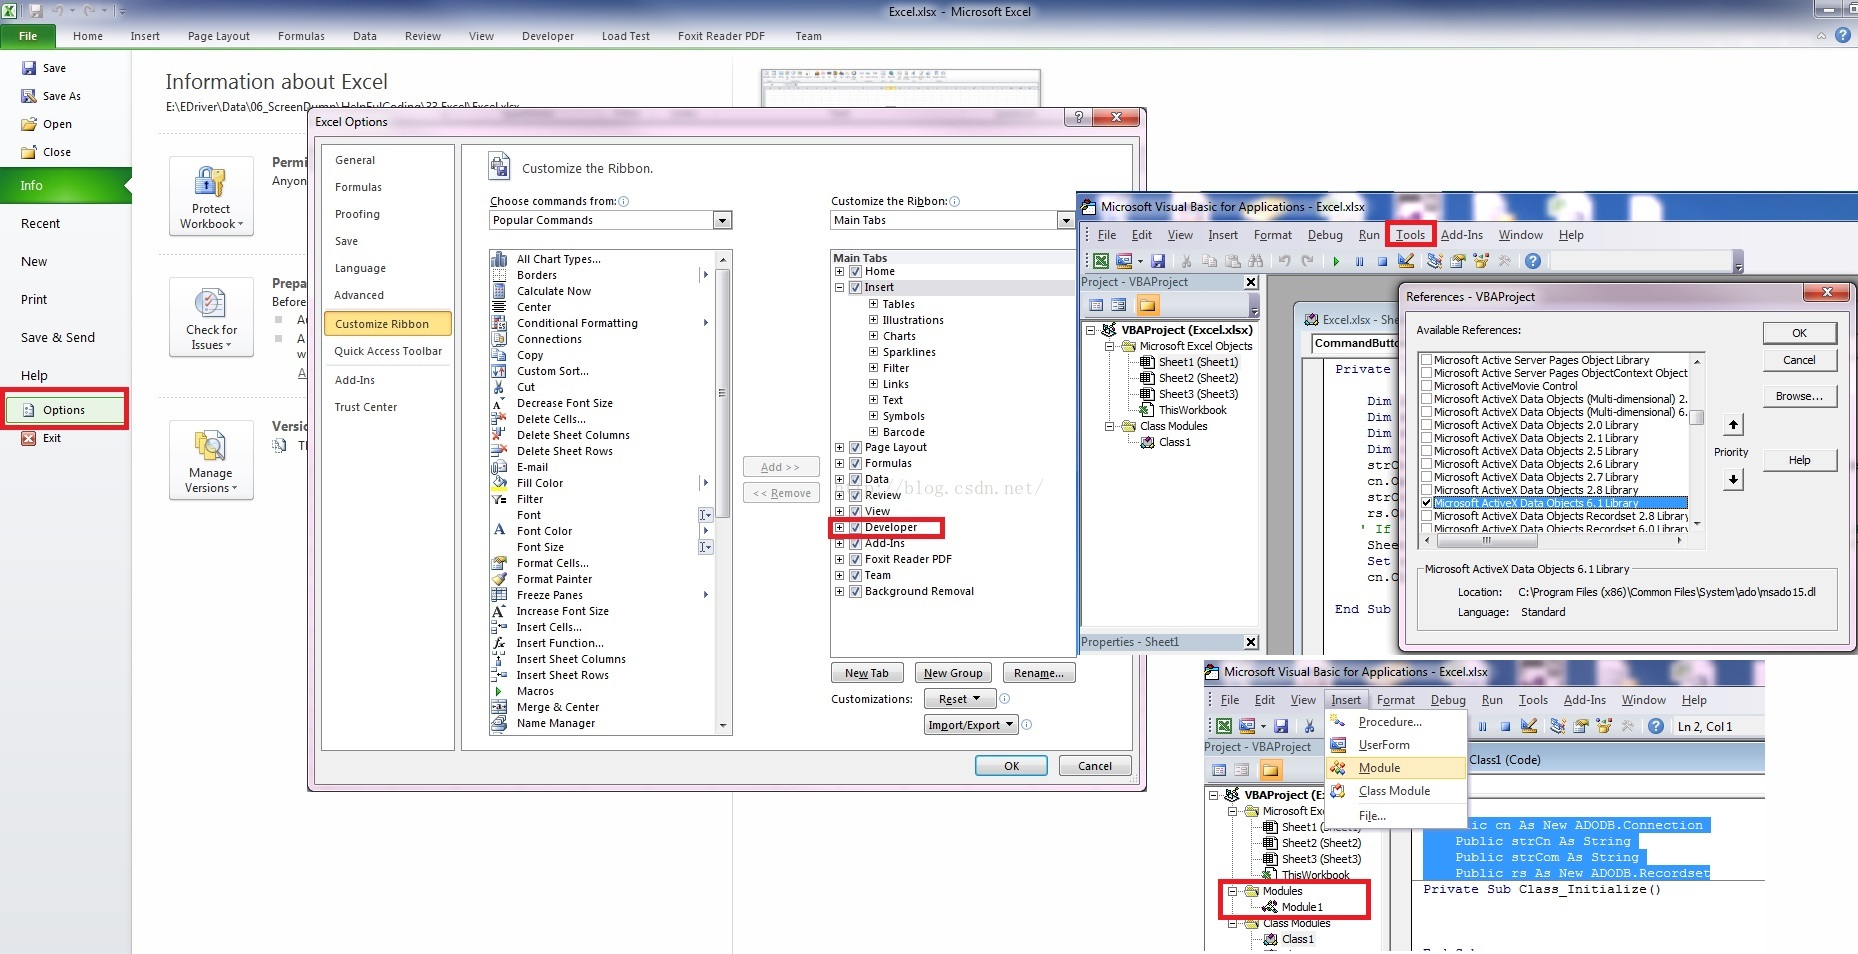Screen dimensions: 1858x954
Task: Collapse the Modules folder in lower VBA tree
Action: pyautogui.click(x=1233, y=891)
